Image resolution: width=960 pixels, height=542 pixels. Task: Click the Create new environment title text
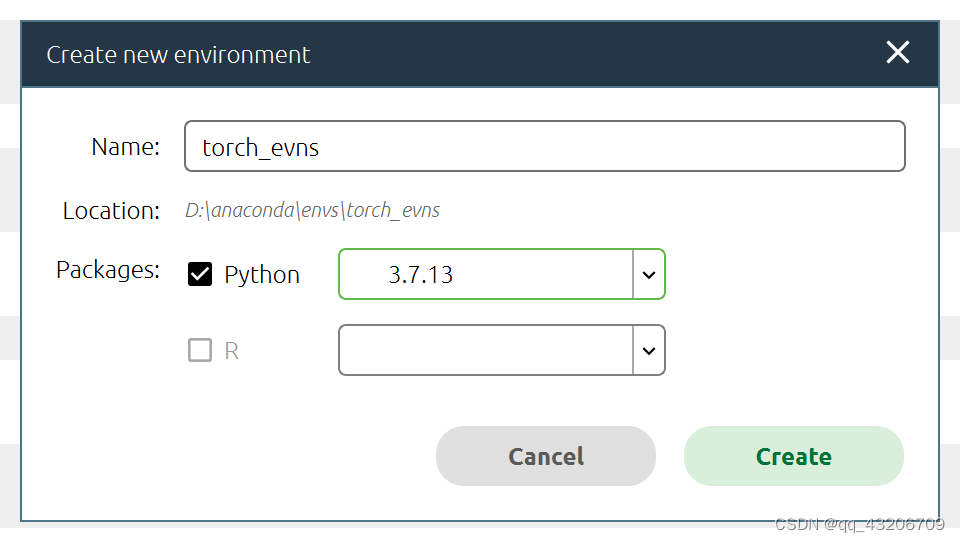(178, 55)
